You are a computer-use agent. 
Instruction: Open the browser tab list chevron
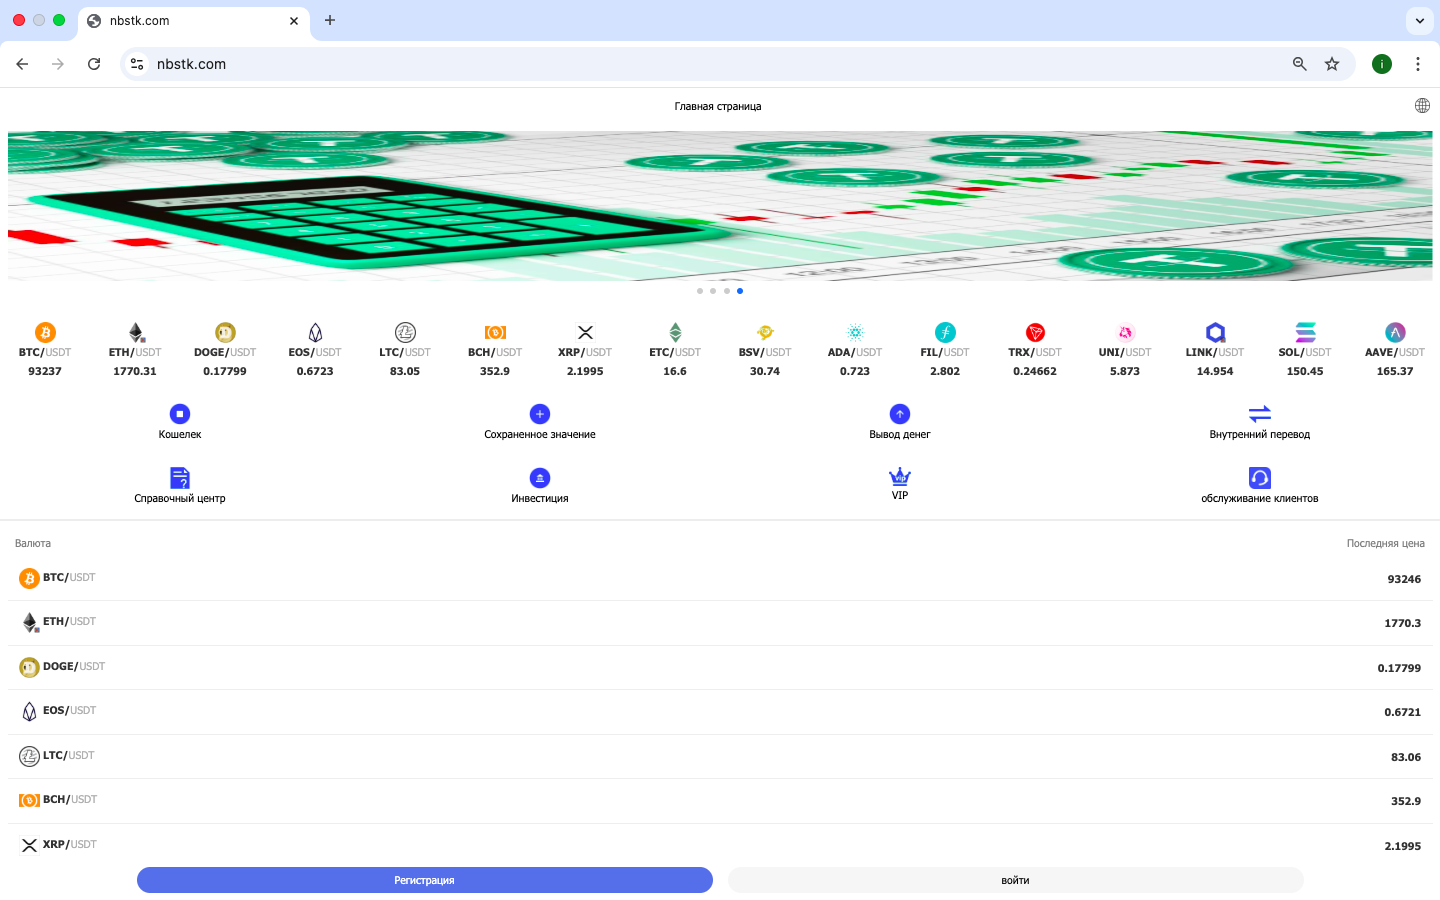coord(1420,20)
